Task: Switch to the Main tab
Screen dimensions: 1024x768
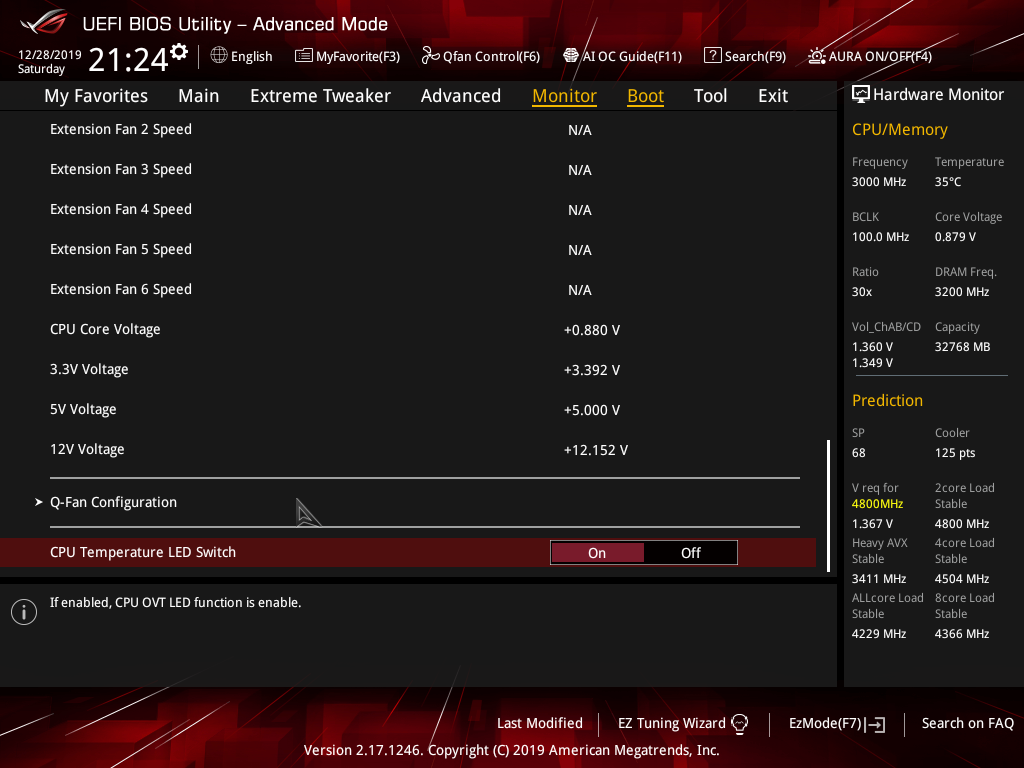Action: pos(199,96)
